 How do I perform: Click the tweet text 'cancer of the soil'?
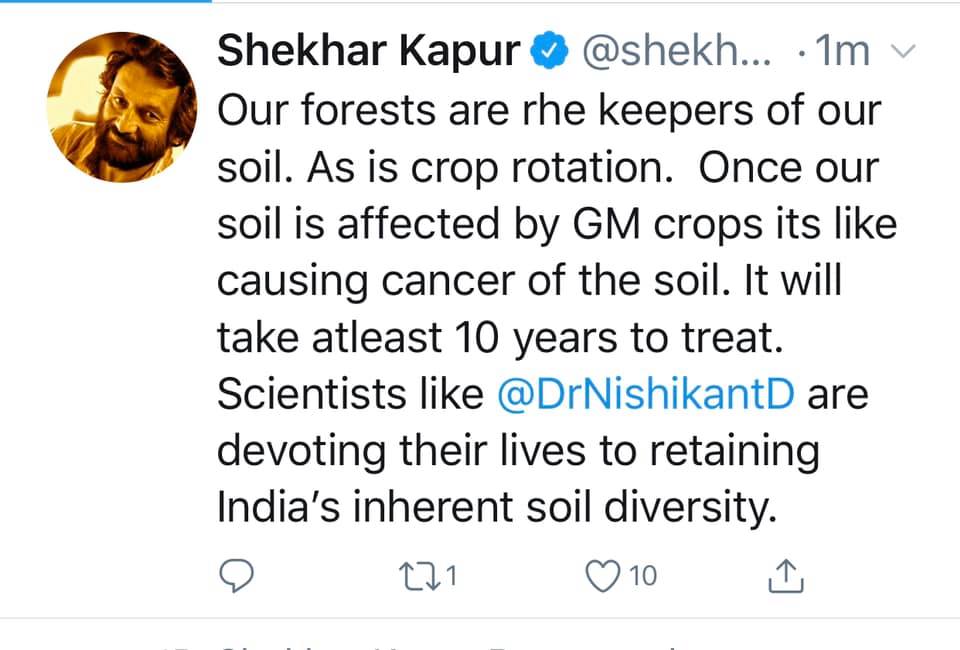pyautogui.click(x=557, y=280)
